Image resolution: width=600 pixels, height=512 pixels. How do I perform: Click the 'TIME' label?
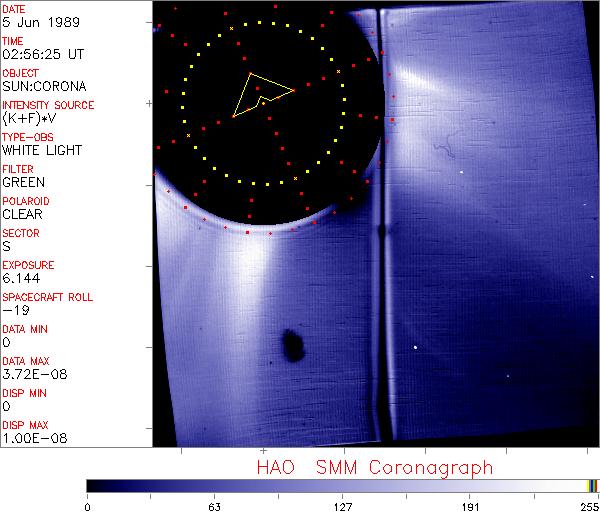[x=13, y=41]
